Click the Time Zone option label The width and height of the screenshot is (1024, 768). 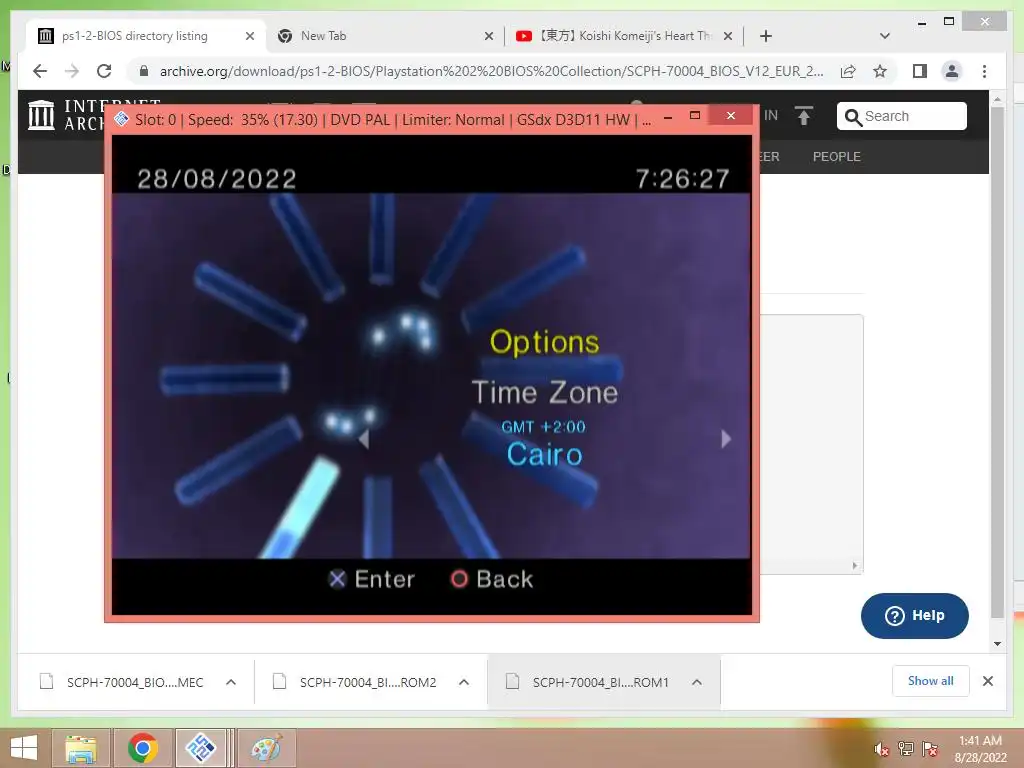tap(544, 392)
